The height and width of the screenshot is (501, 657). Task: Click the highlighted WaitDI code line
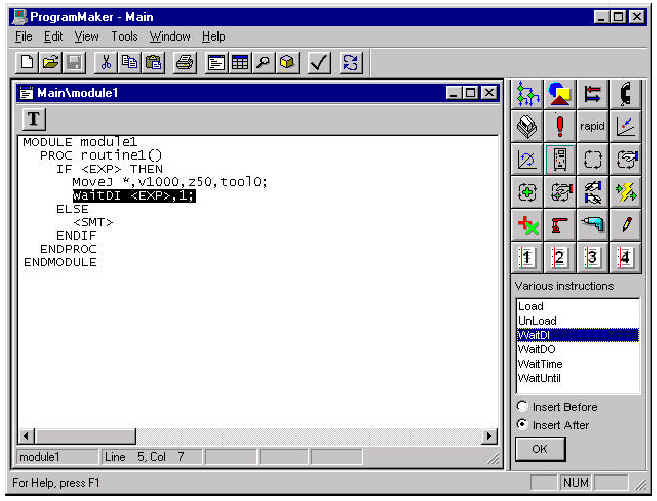(134, 196)
